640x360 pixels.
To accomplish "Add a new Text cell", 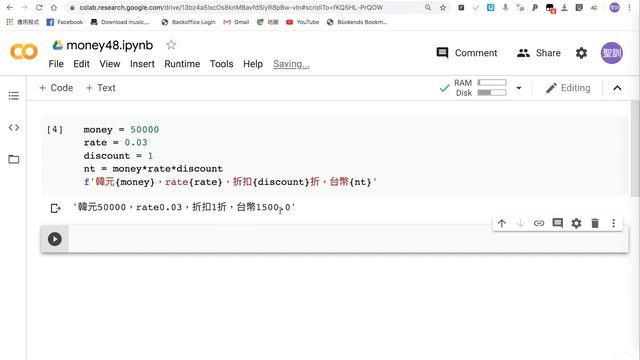I will [x=100, y=88].
